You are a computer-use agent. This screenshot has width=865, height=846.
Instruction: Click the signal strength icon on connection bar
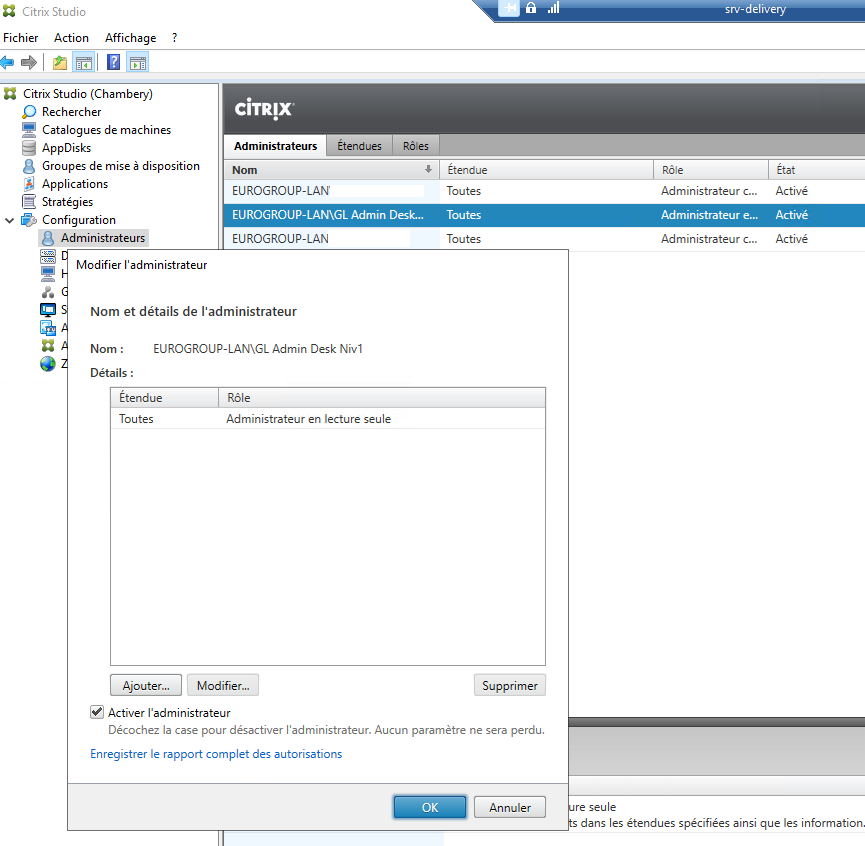click(553, 8)
